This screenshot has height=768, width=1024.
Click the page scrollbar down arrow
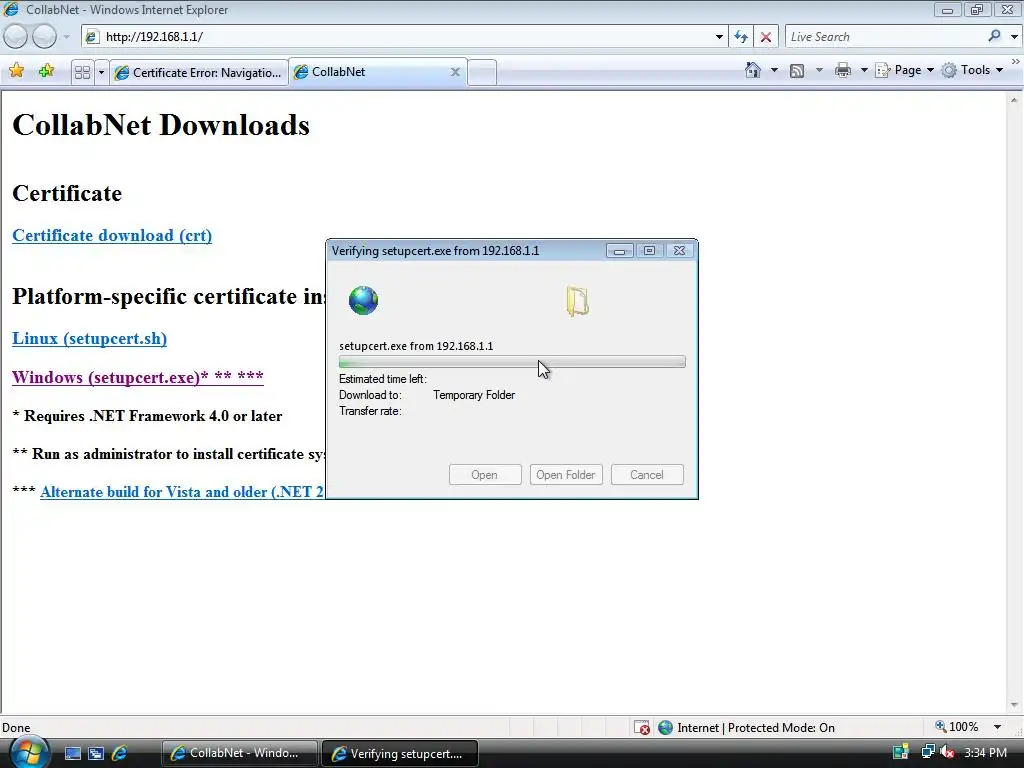tap(1014, 705)
